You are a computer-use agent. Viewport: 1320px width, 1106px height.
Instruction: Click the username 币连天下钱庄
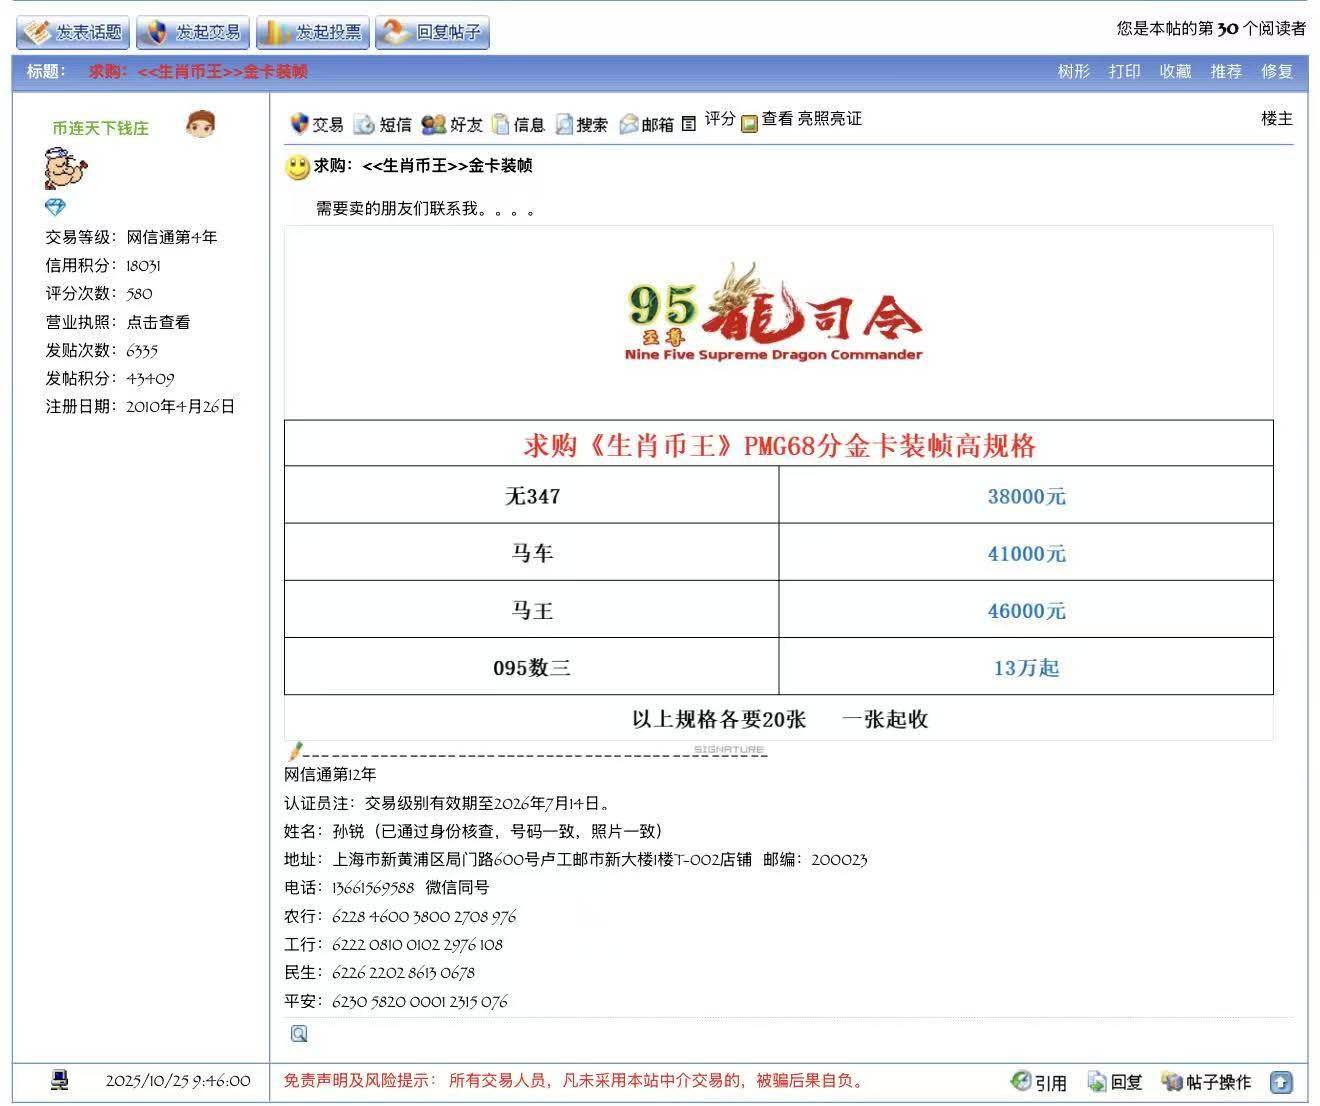[x=100, y=128]
